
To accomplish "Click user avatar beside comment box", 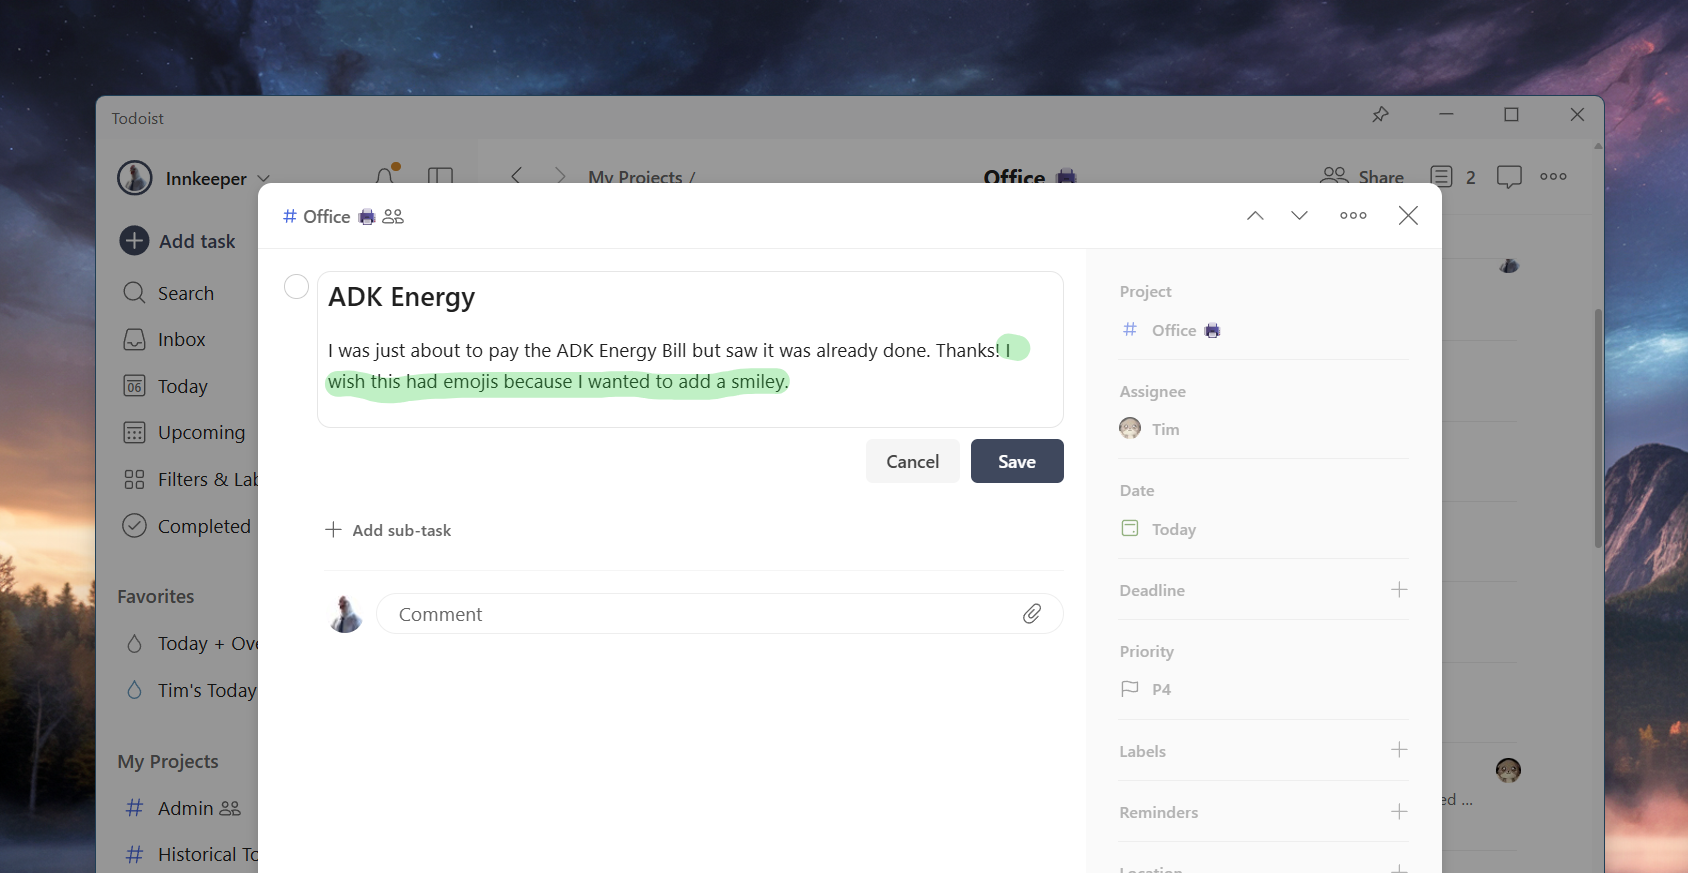I will coord(346,614).
